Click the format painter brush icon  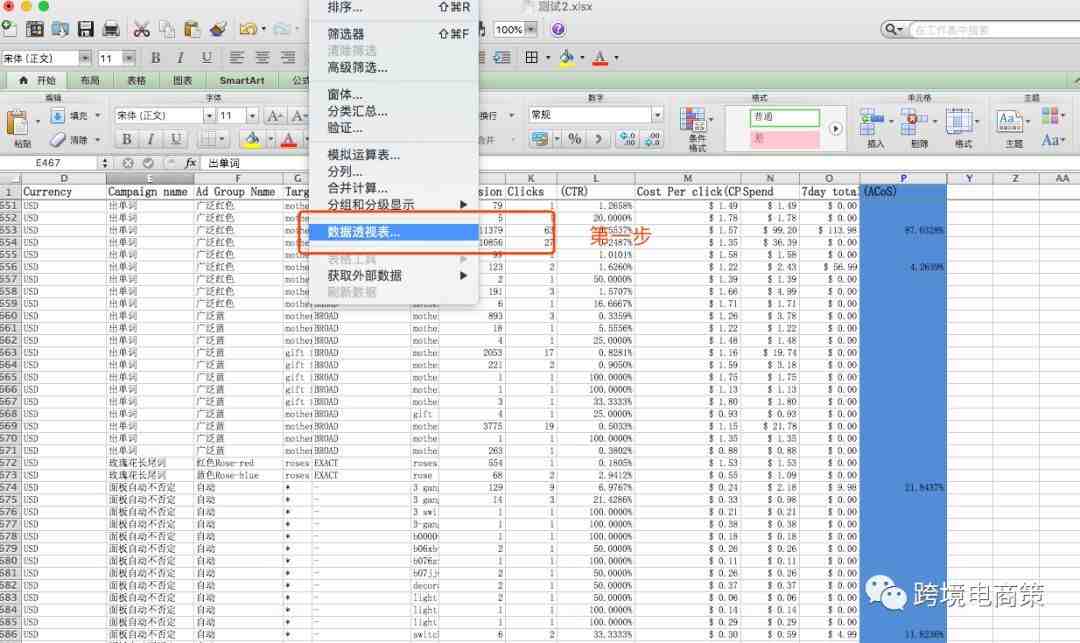[x=218, y=29]
